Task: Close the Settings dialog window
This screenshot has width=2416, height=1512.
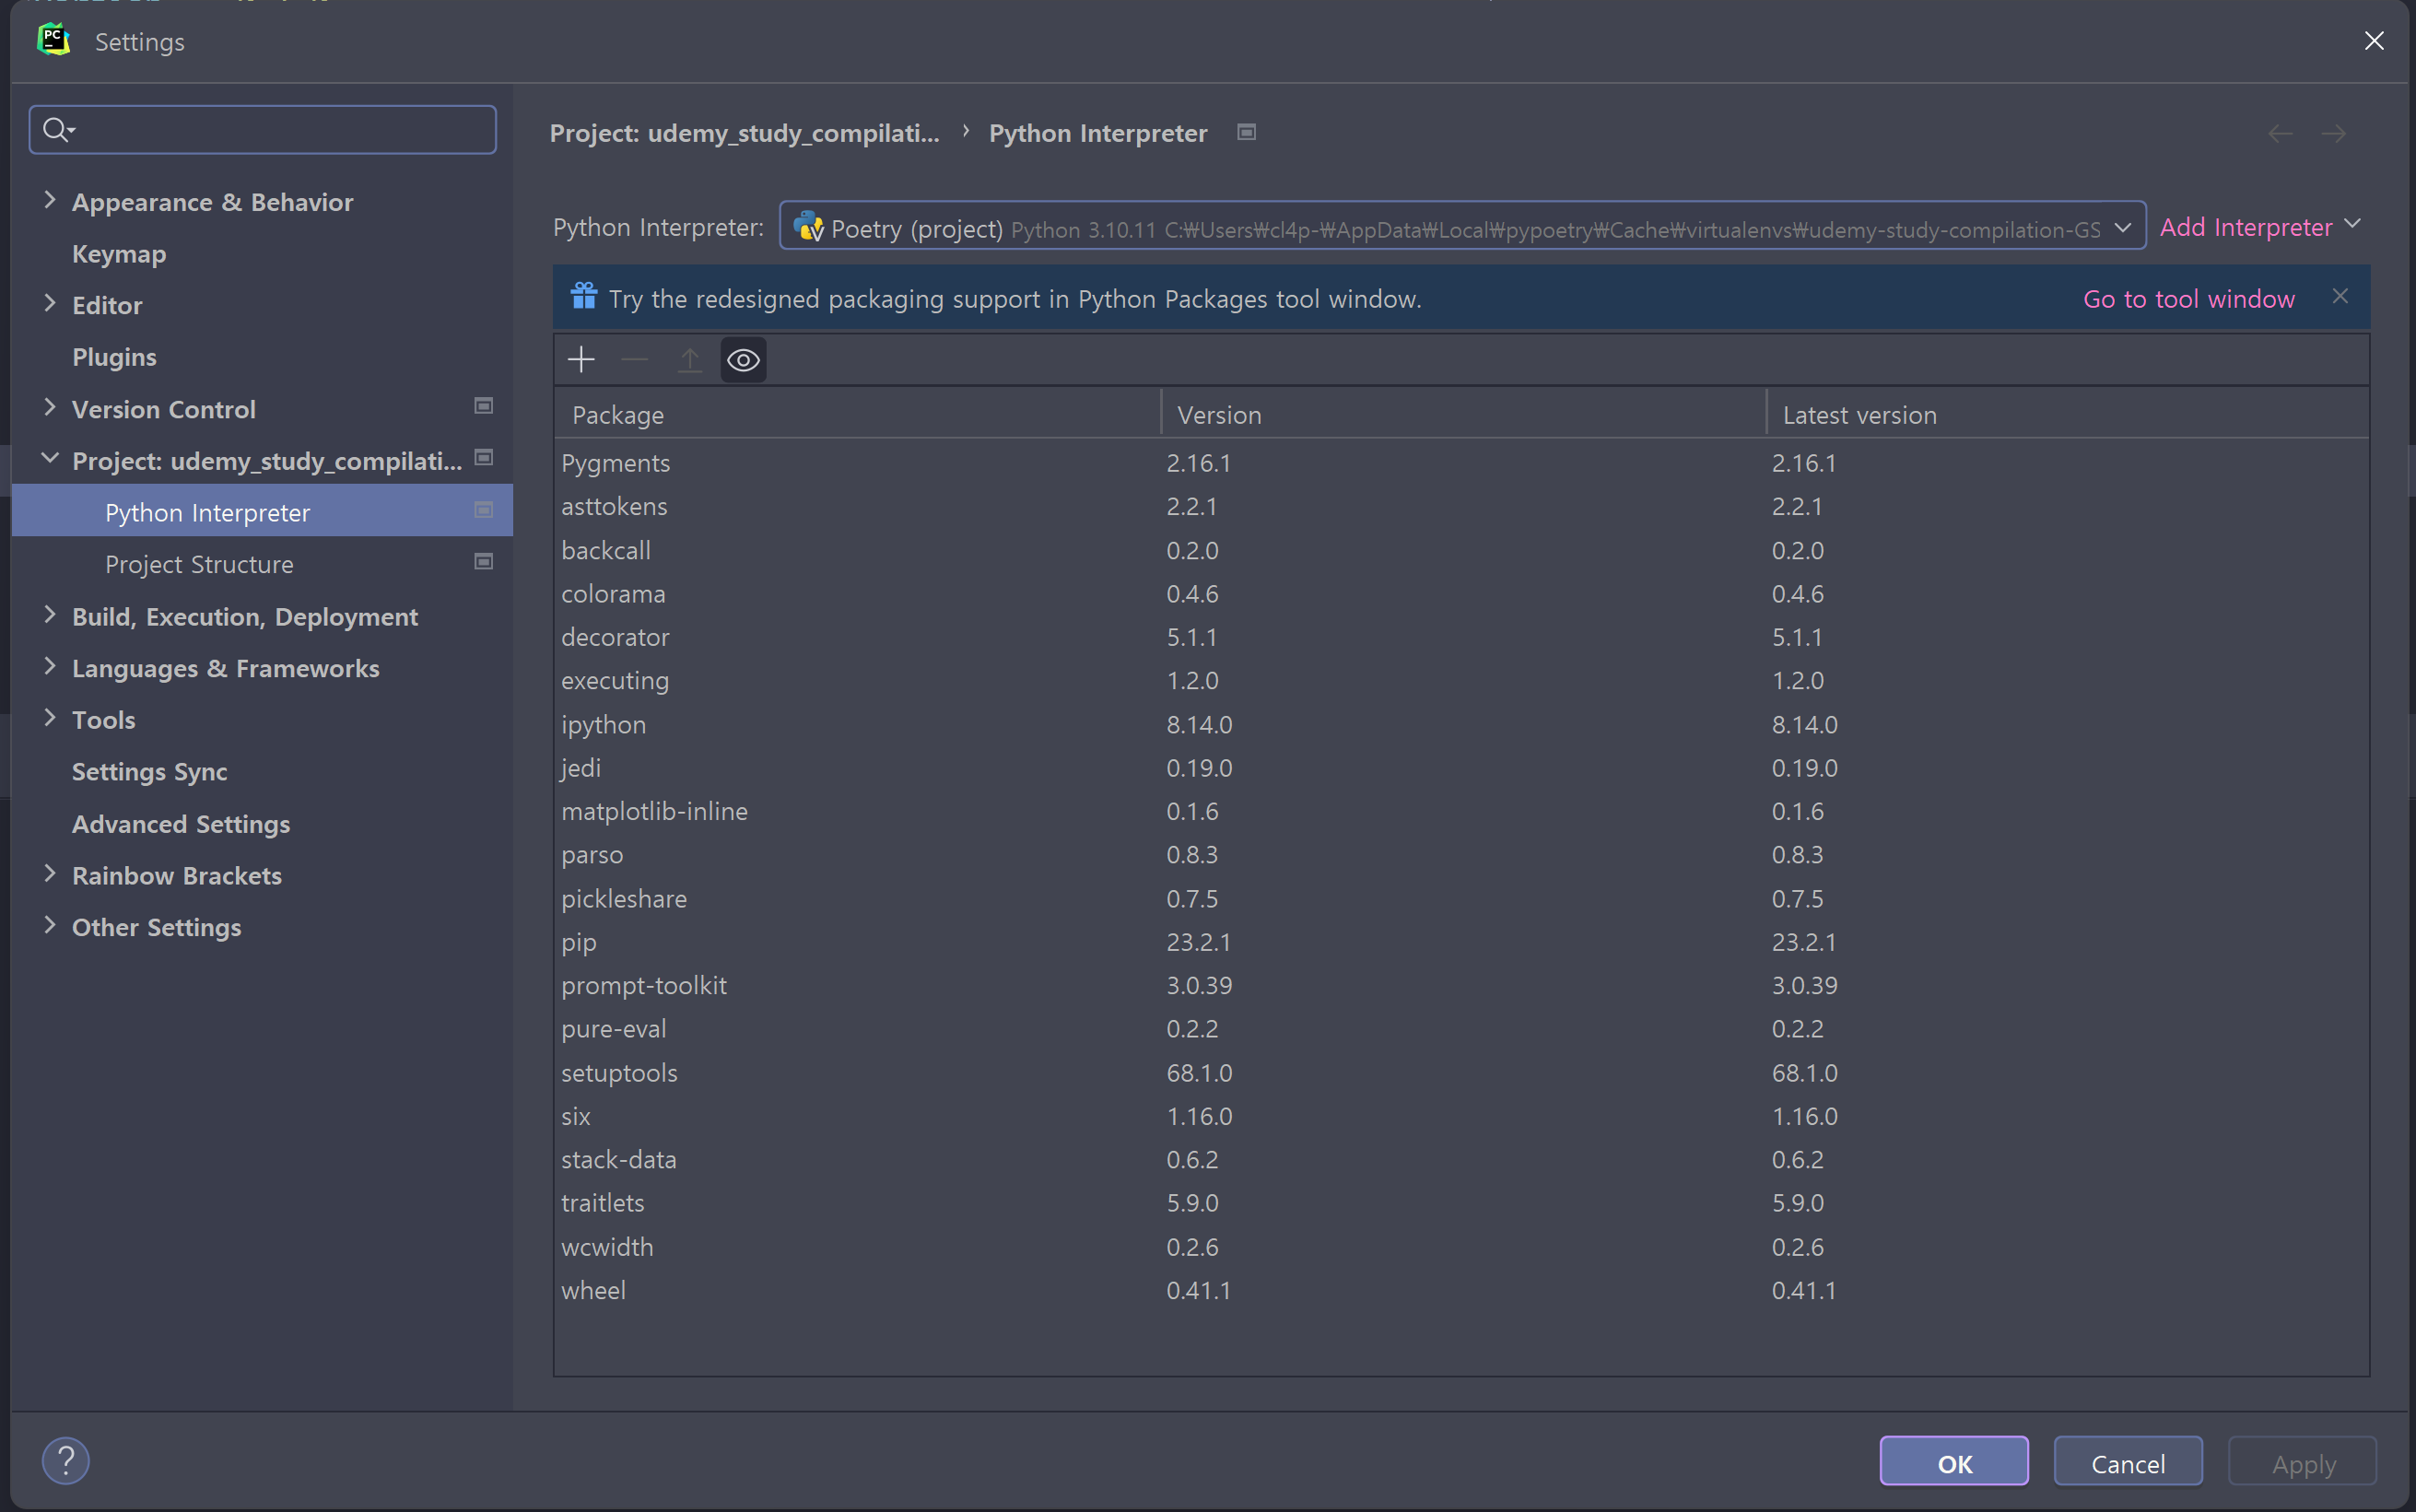Action: 2374,40
